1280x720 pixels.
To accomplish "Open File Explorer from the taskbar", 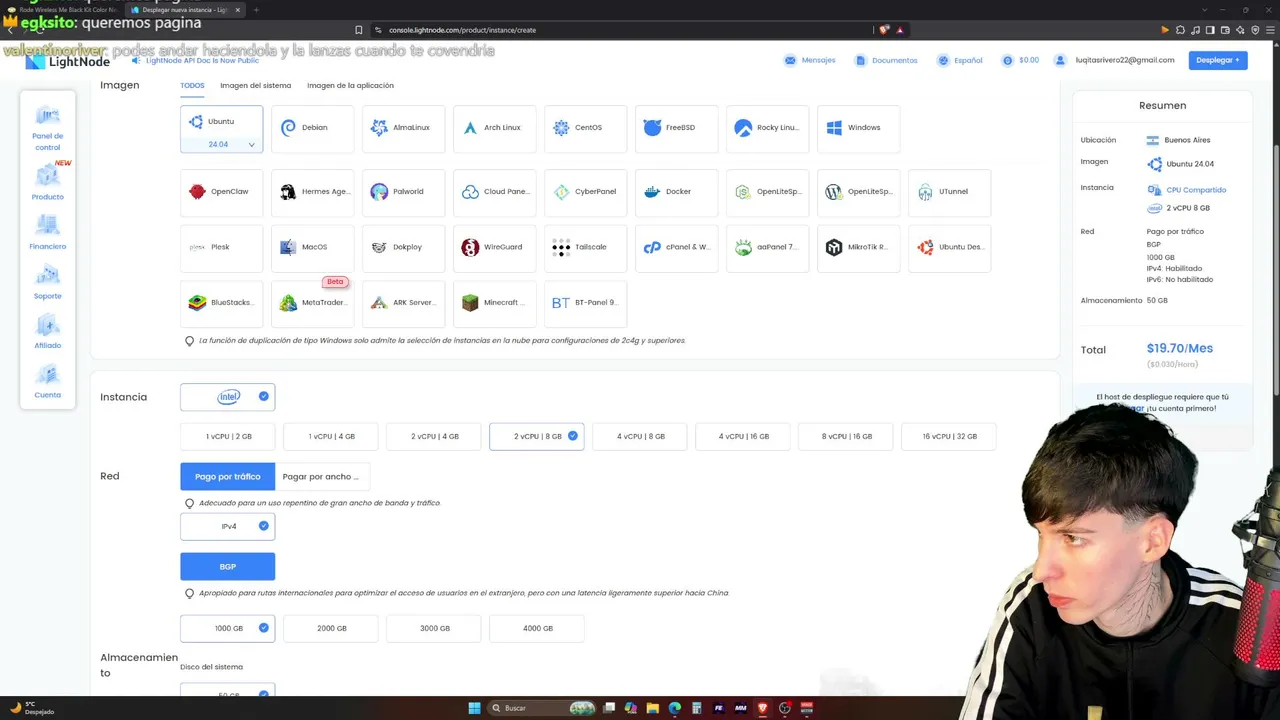I will click(x=653, y=708).
